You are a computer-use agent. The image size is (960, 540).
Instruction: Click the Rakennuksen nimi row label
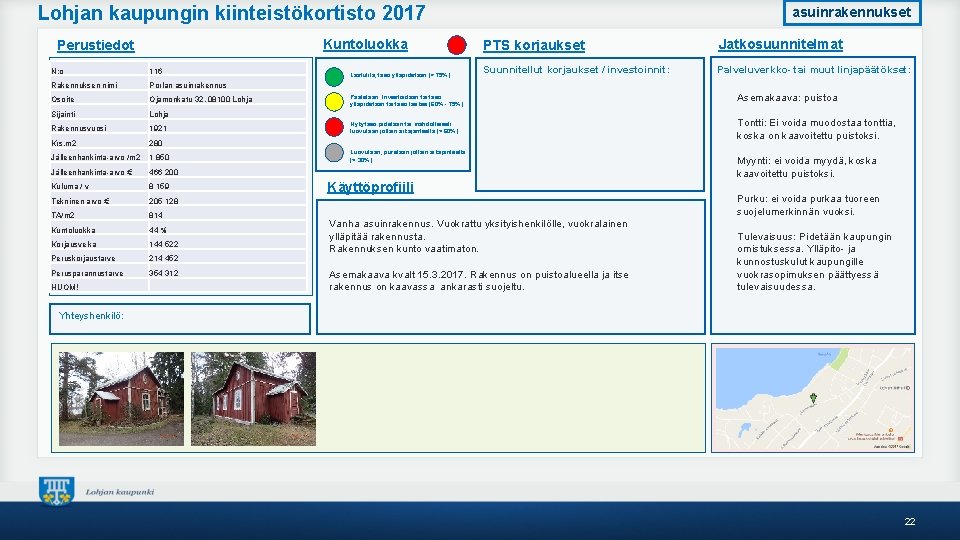pos(84,85)
